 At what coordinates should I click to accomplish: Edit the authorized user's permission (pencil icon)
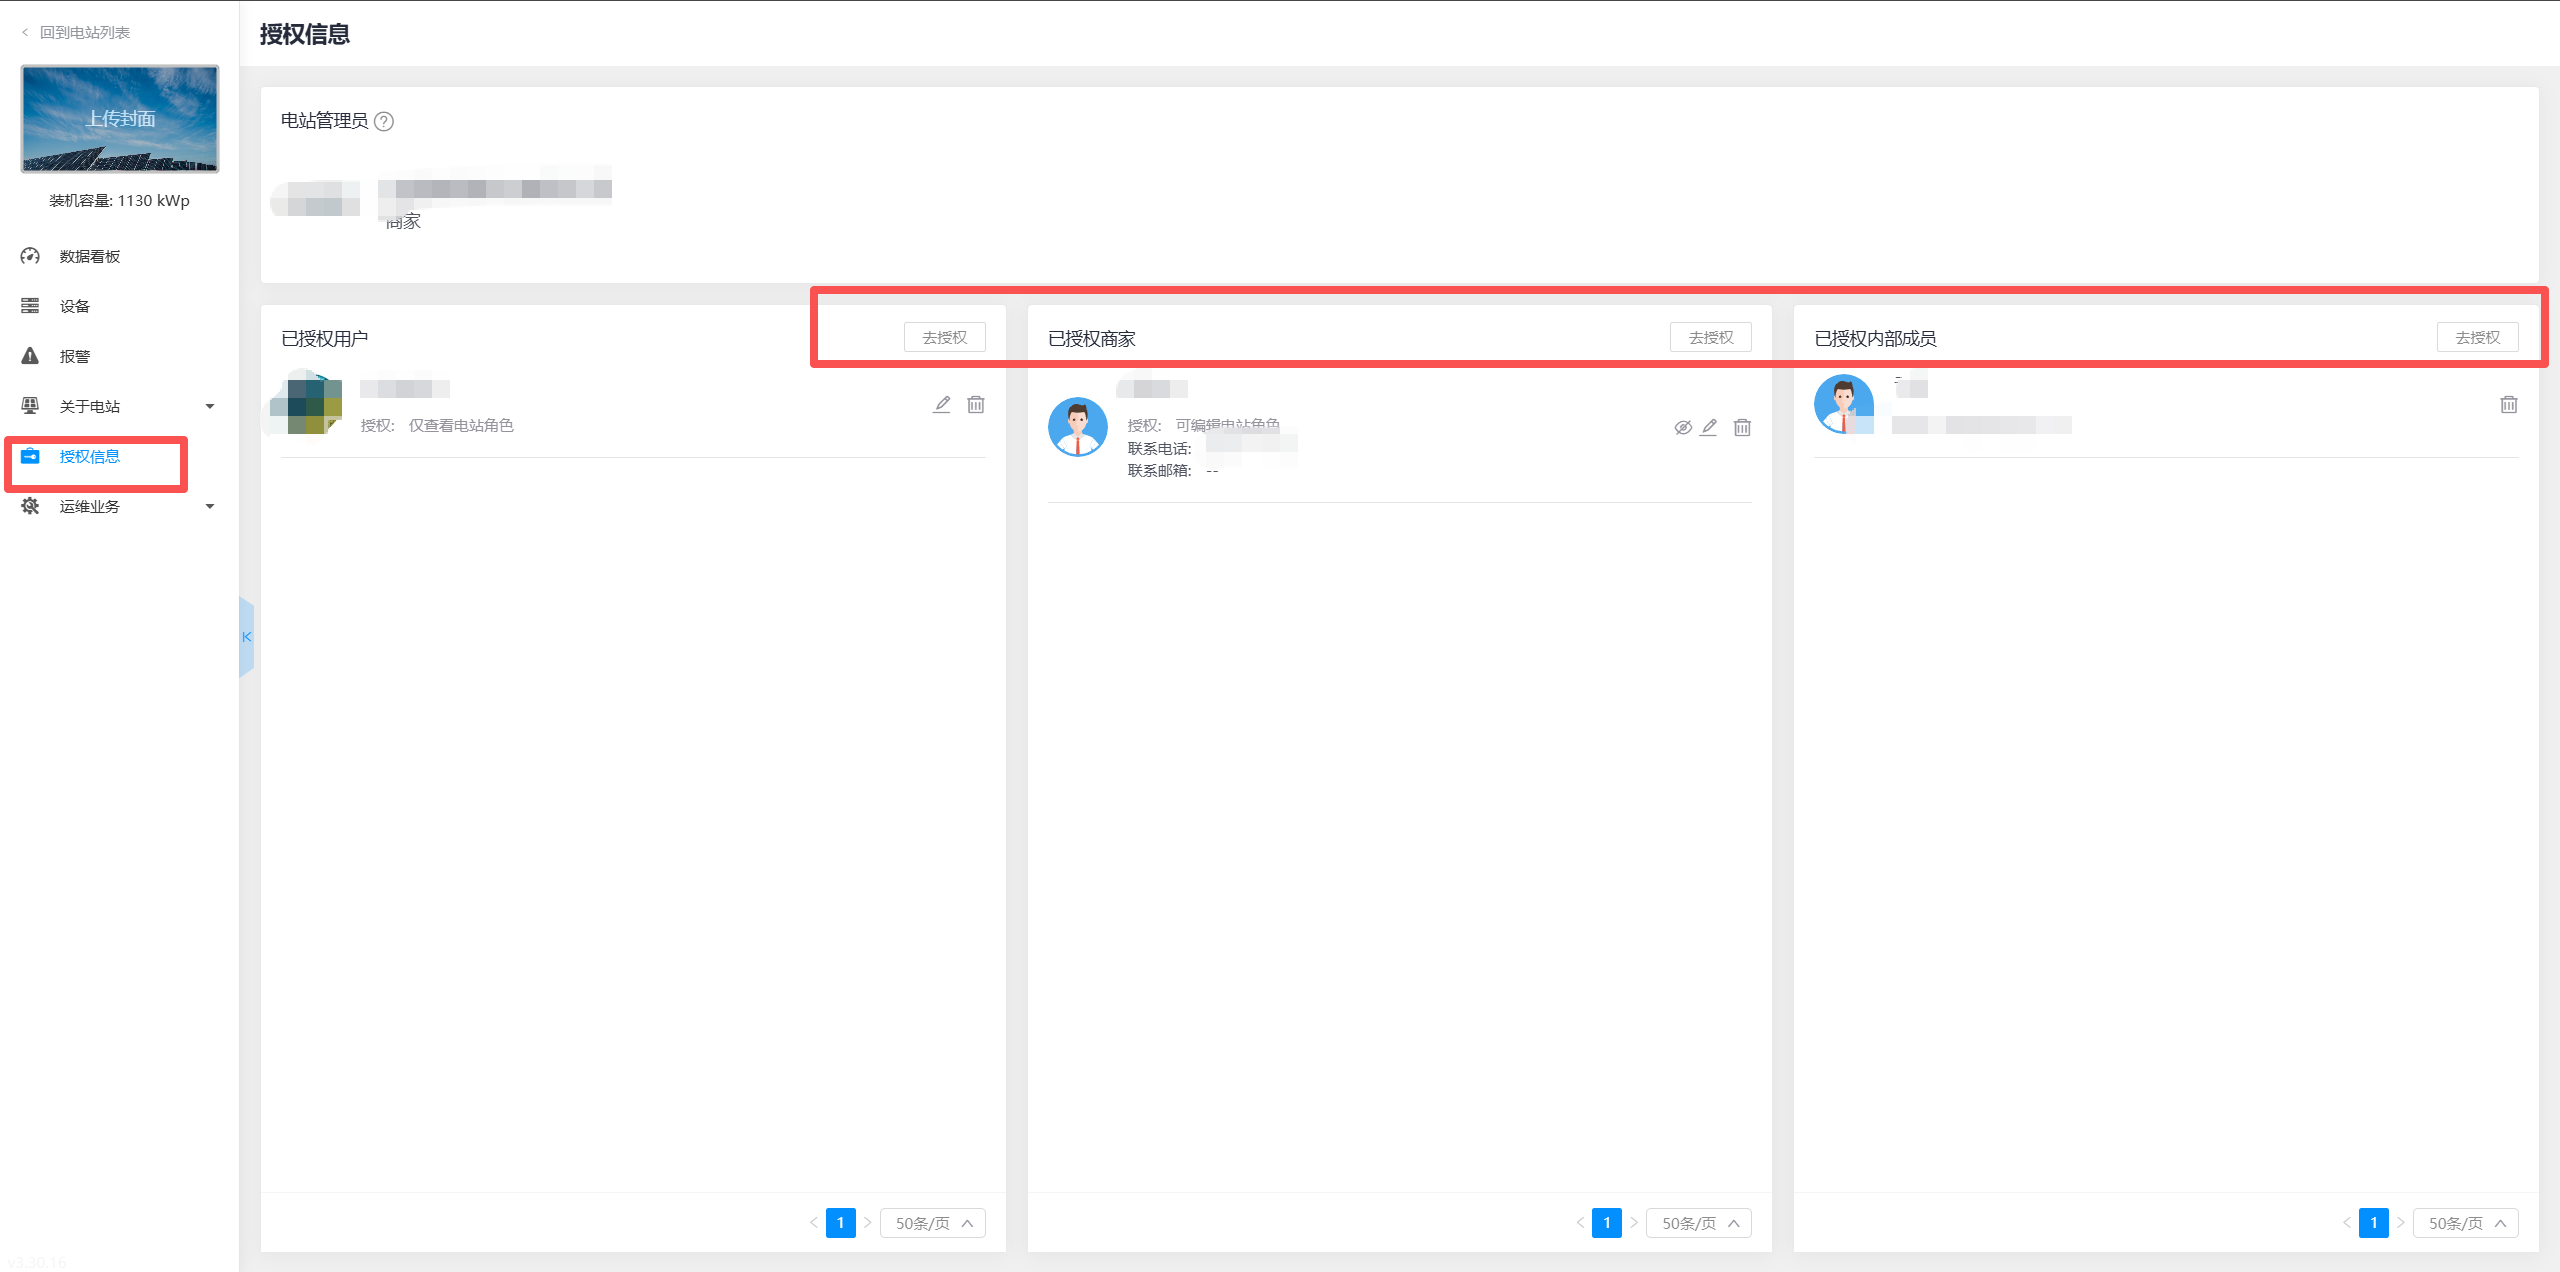click(x=942, y=404)
